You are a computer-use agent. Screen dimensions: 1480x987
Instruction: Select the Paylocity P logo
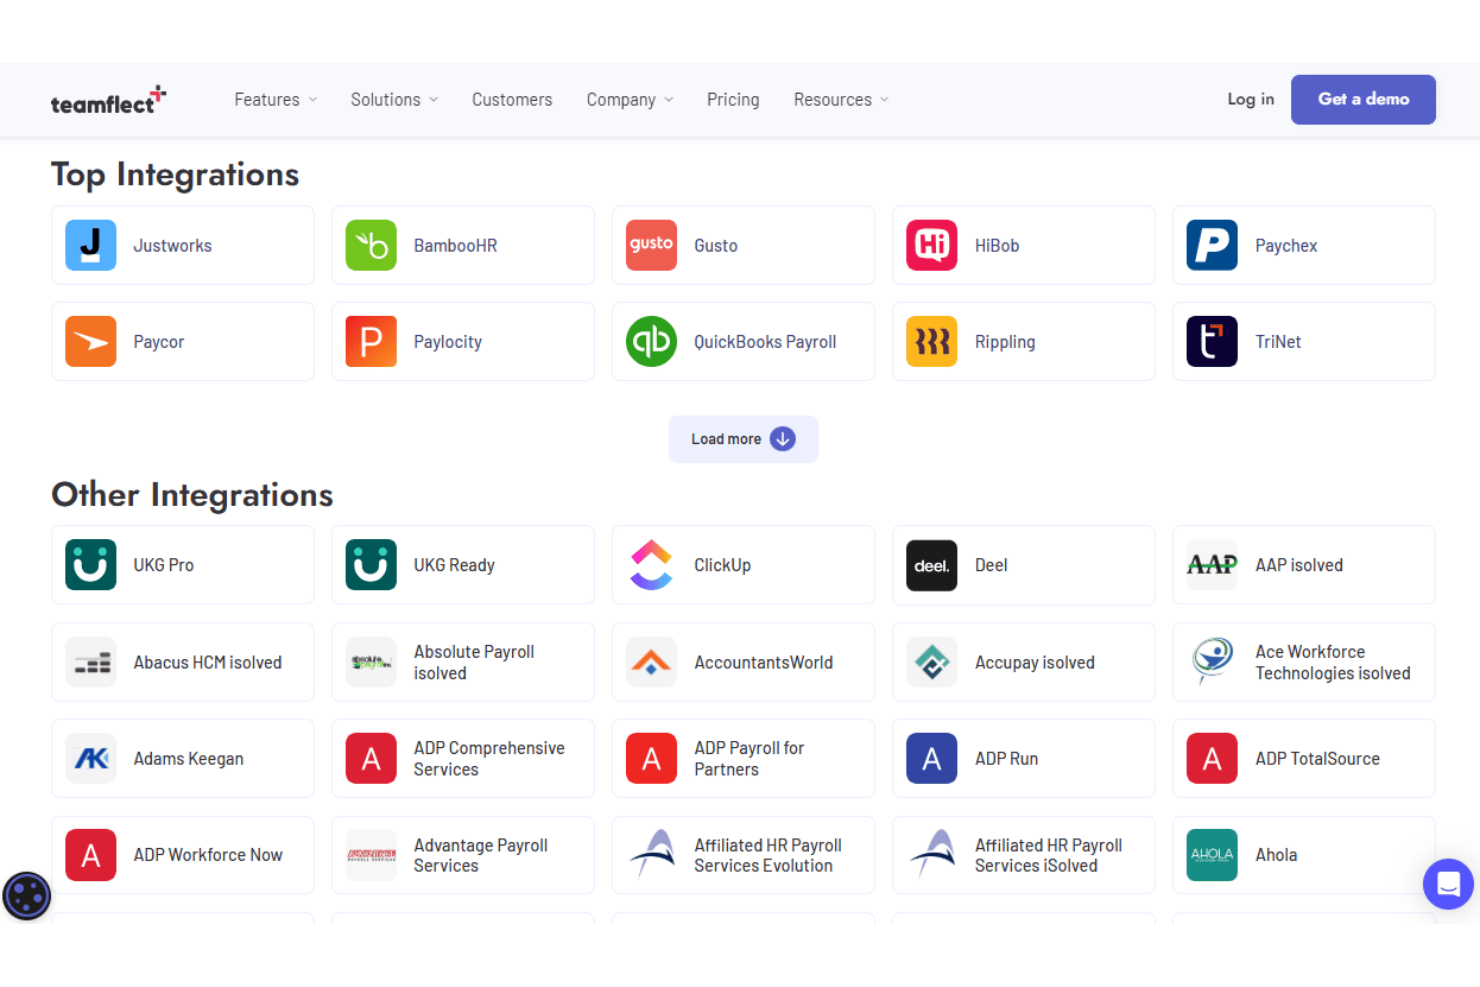click(371, 341)
